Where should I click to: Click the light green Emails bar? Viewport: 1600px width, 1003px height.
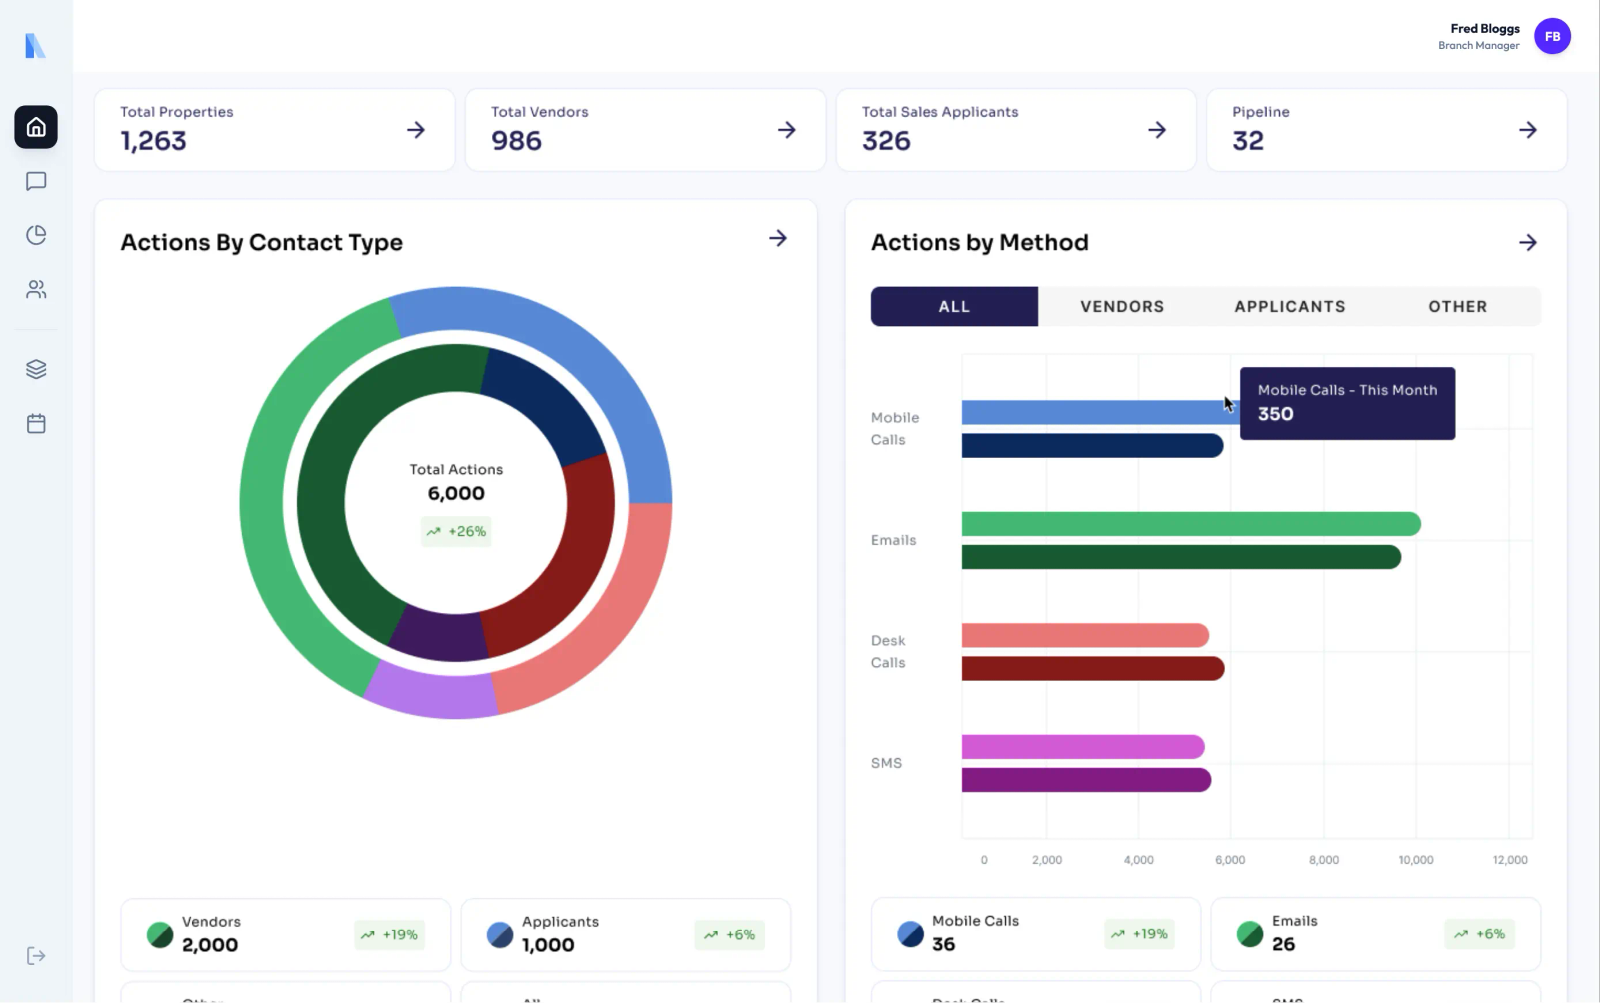point(1191,524)
